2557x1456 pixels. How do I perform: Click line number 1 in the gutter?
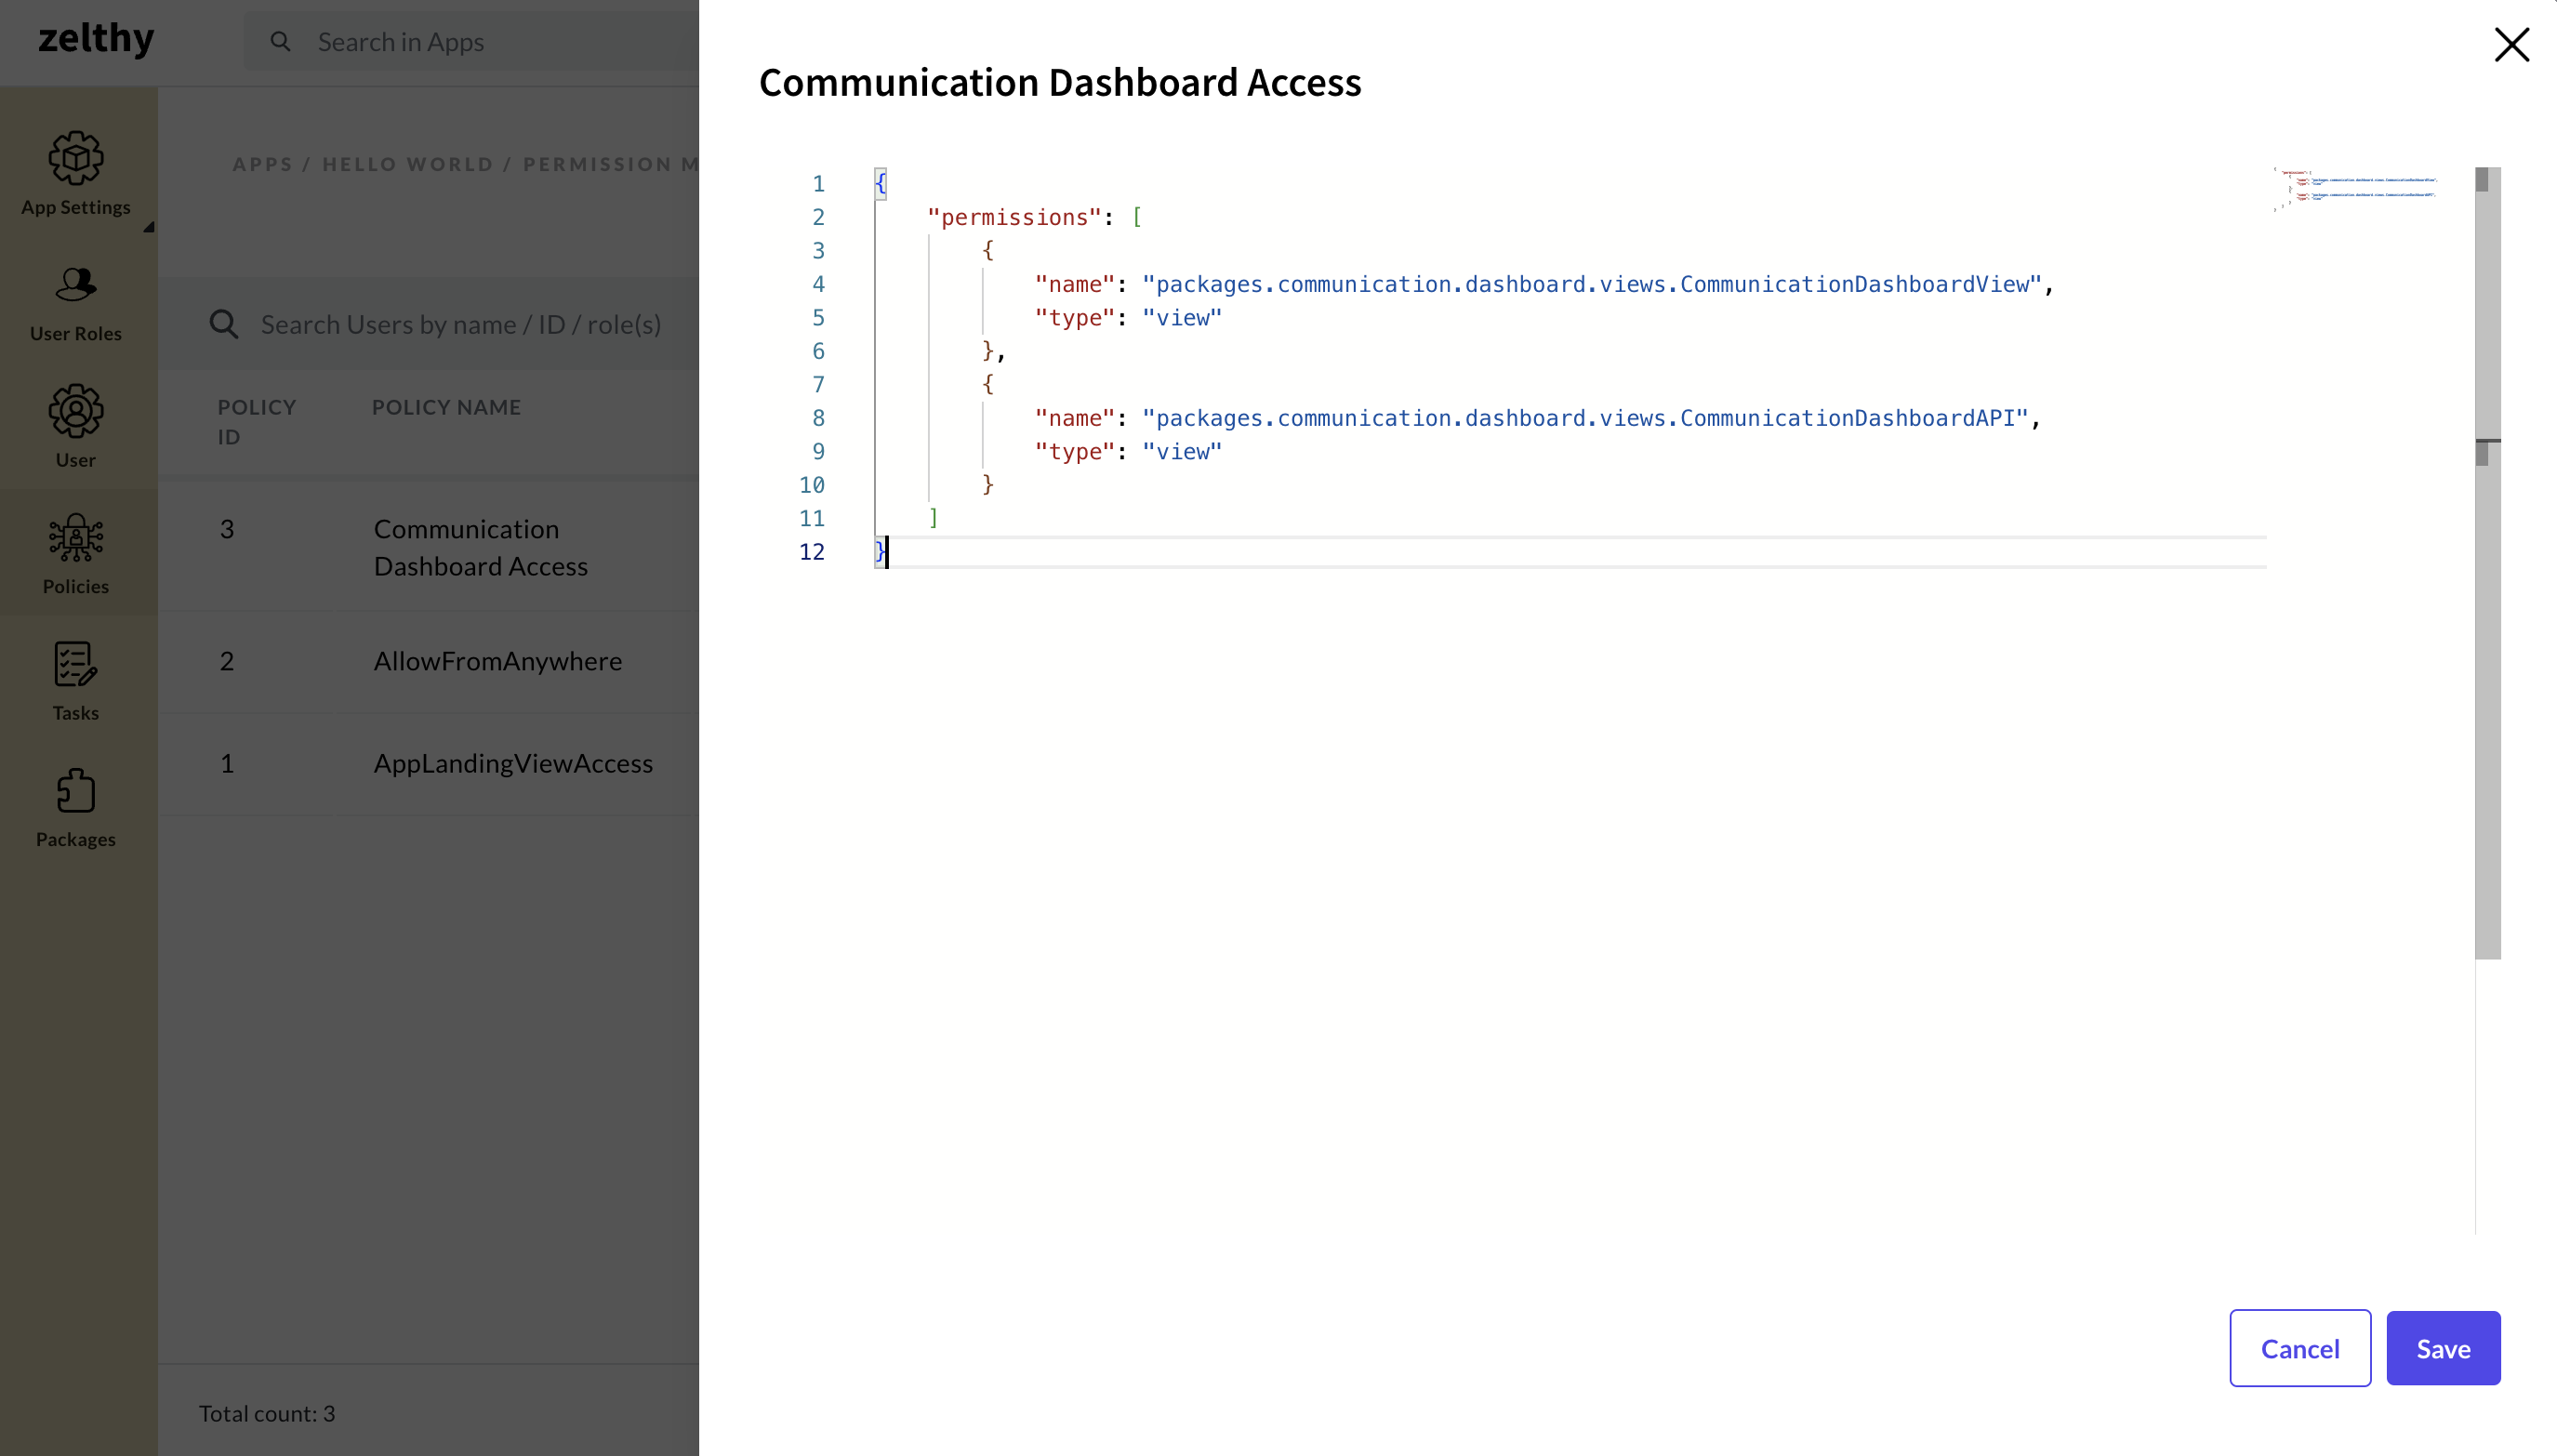pyautogui.click(x=818, y=184)
